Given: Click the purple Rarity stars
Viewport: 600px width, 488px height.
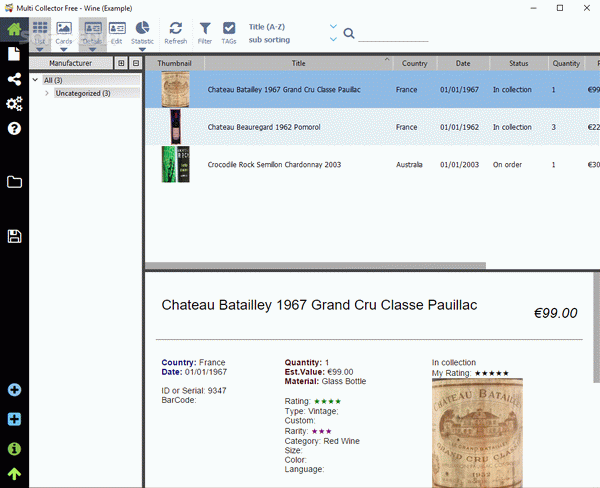Looking at the screenshot, I should (x=321, y=431).
